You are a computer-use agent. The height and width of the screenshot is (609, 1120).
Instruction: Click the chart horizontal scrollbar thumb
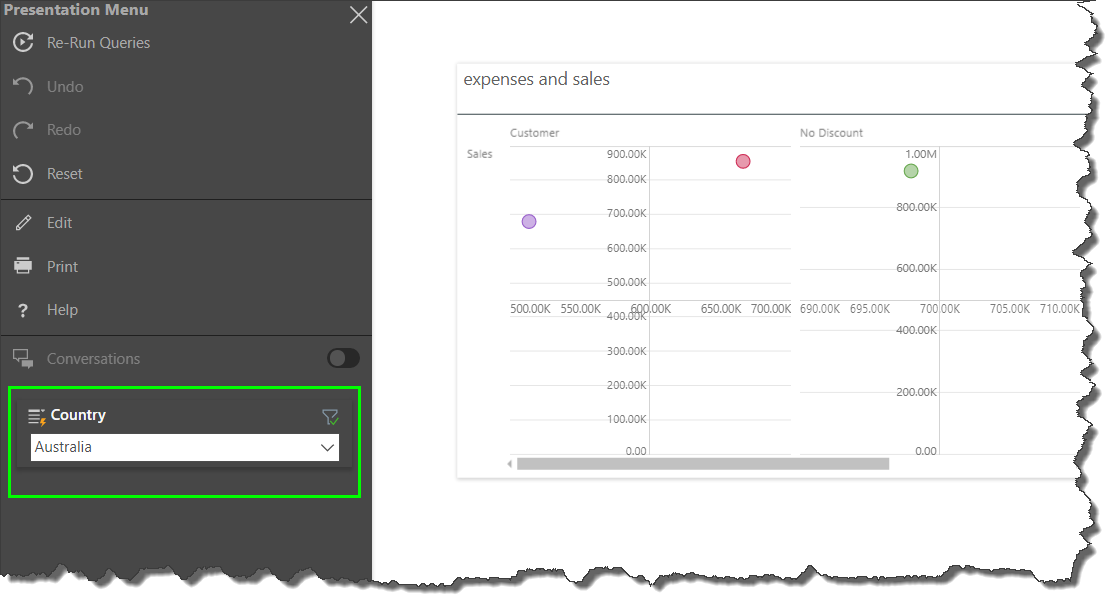tap(702, 463)
